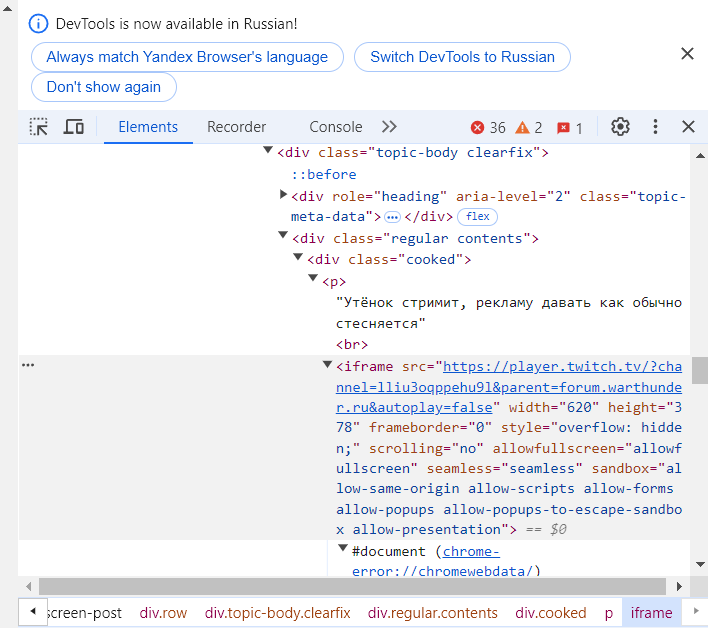The height and width of the screenshot is (628, 708).
Task: Click the horizontal scrollbar thumb
Action: [x=352, y=586]
